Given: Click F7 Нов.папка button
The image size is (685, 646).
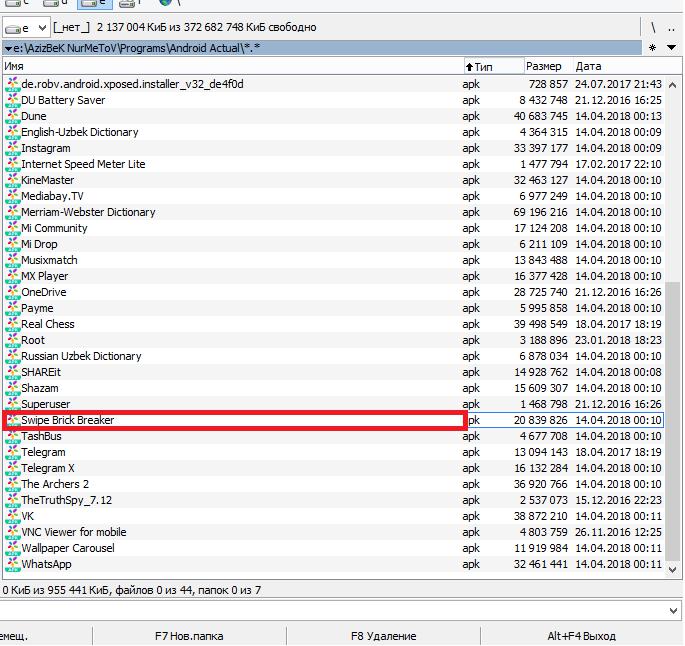Looking at the screenshot, I should click(x=189, y=636).
